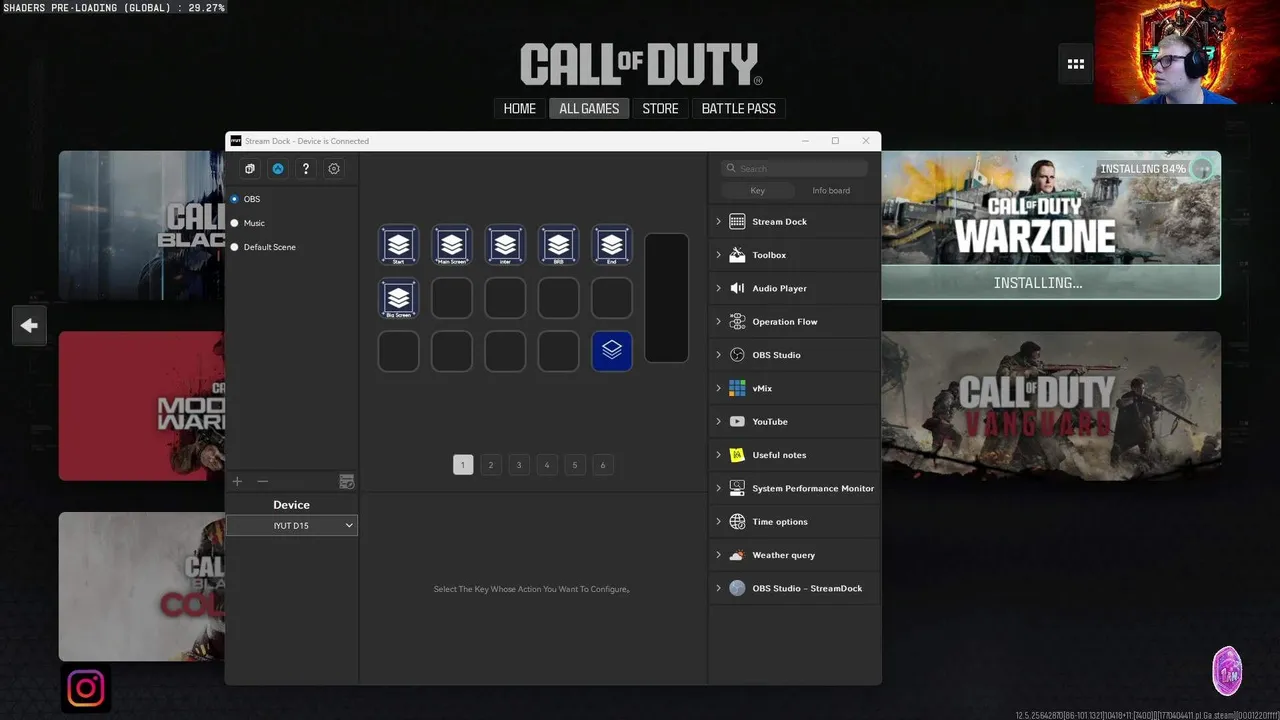1280x720 pixels.
Task: Click the System Performance Monitor icon
Action: click(737, 488)
